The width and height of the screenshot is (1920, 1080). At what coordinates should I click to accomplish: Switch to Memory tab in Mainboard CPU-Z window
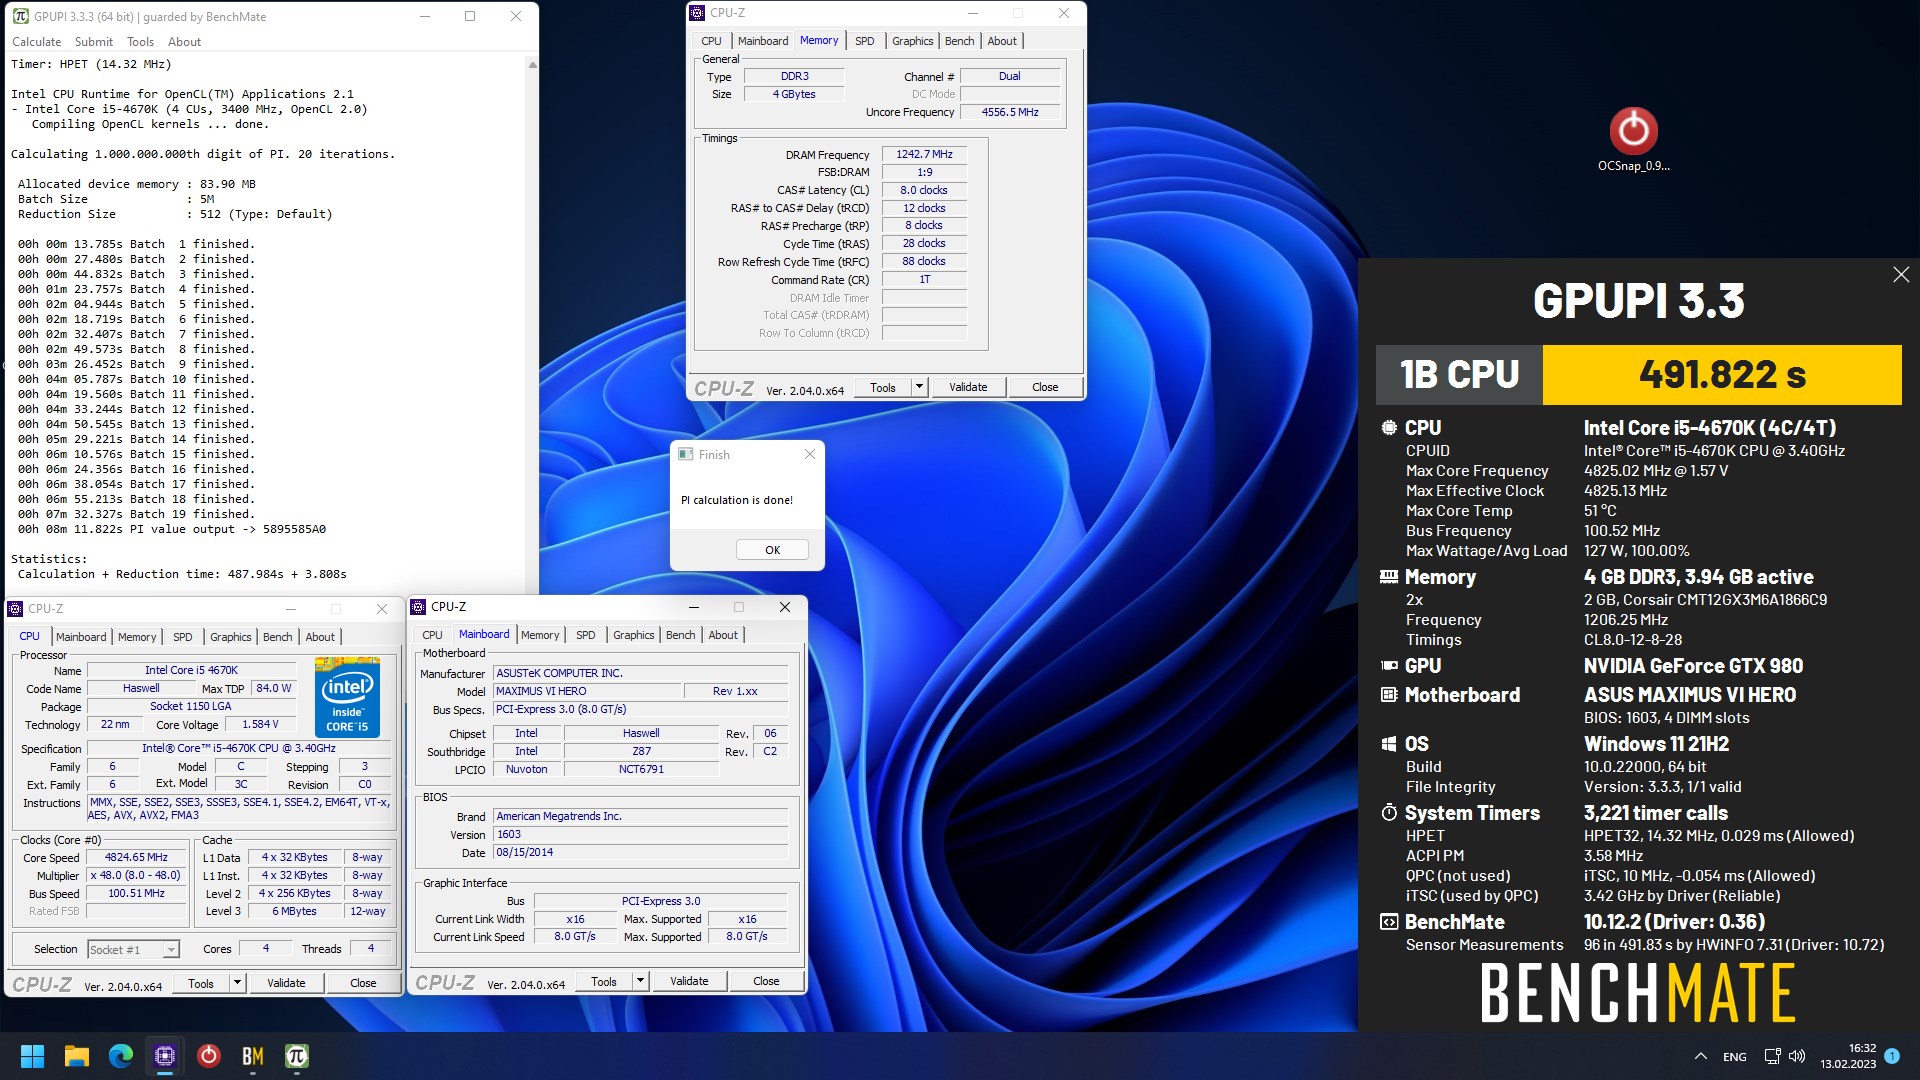tap(540, 635)
